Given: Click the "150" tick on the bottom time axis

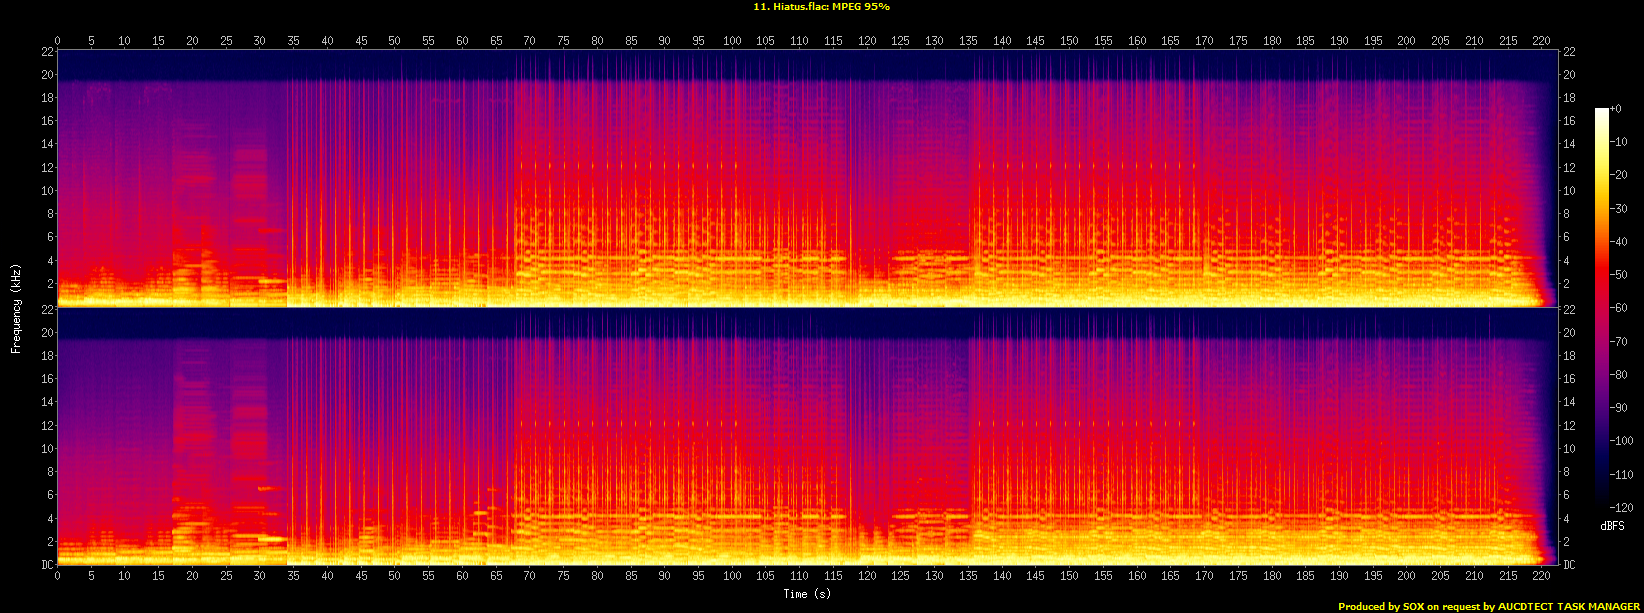Looking at the screenshot, I should [x=1069, y=575].
